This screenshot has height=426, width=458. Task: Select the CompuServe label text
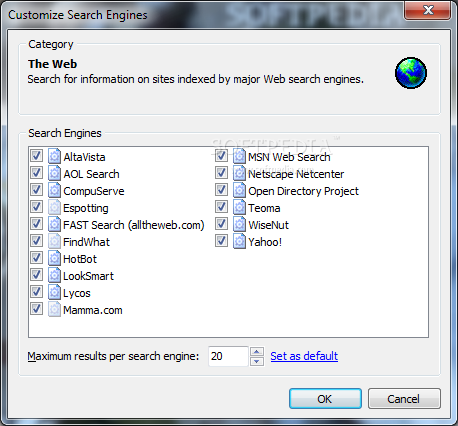click(x=94, y=191)
